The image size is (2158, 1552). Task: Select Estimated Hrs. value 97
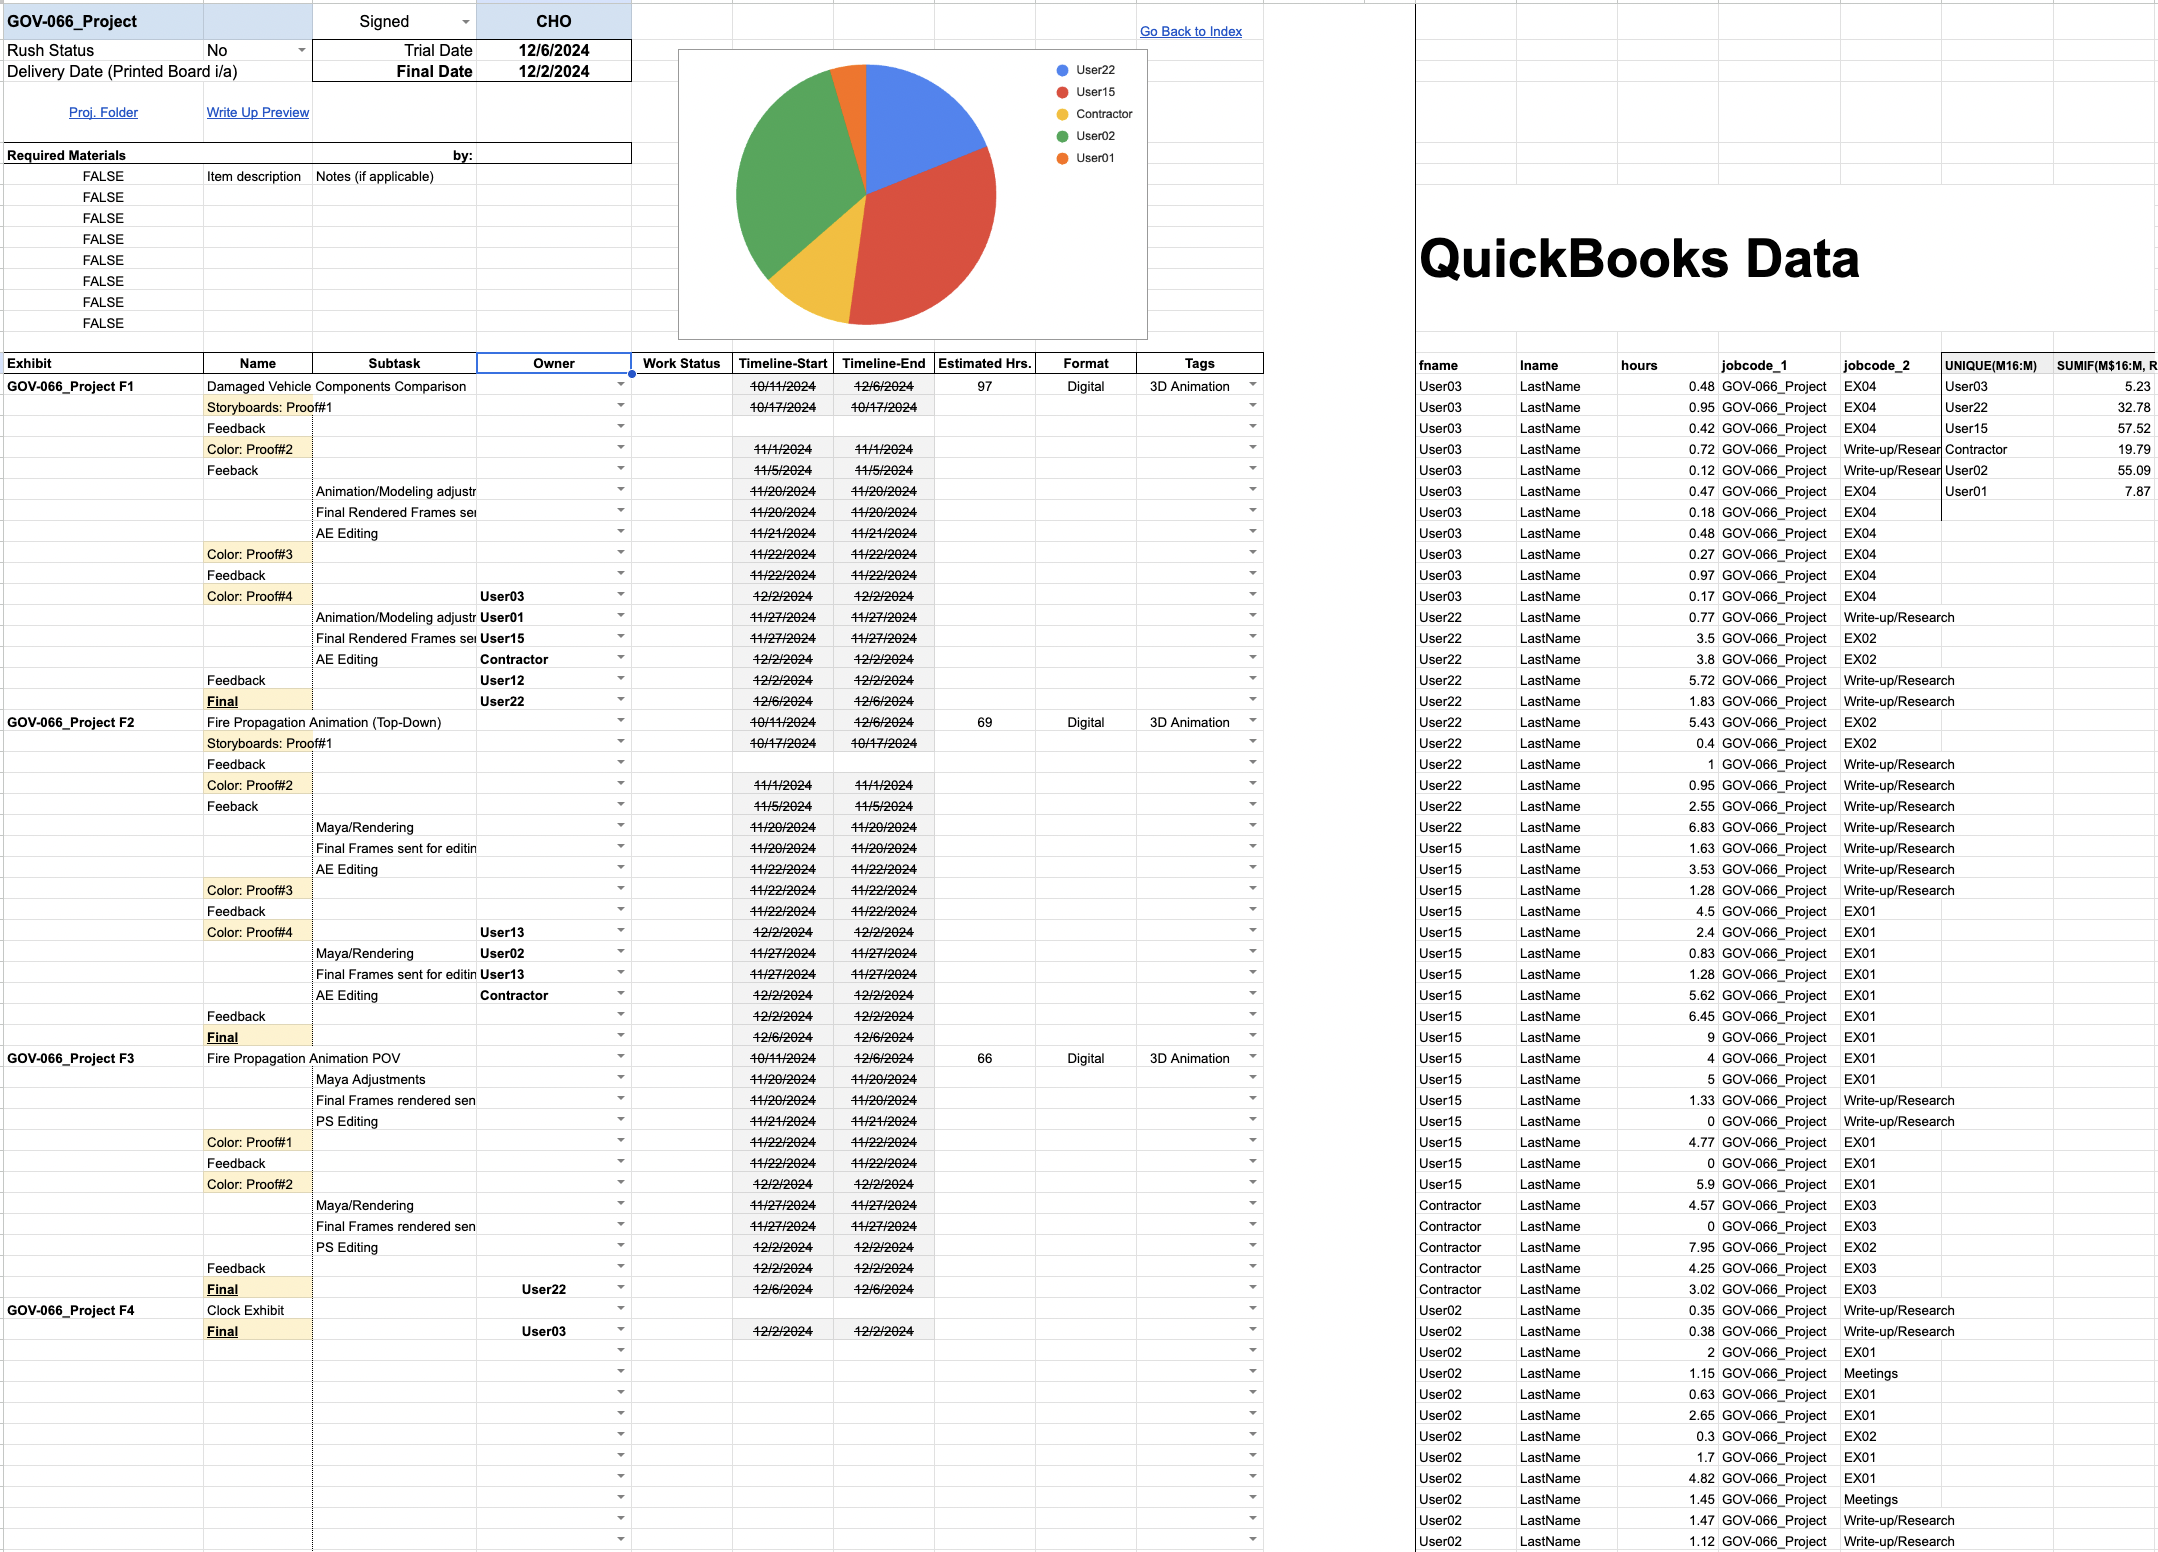985,386
